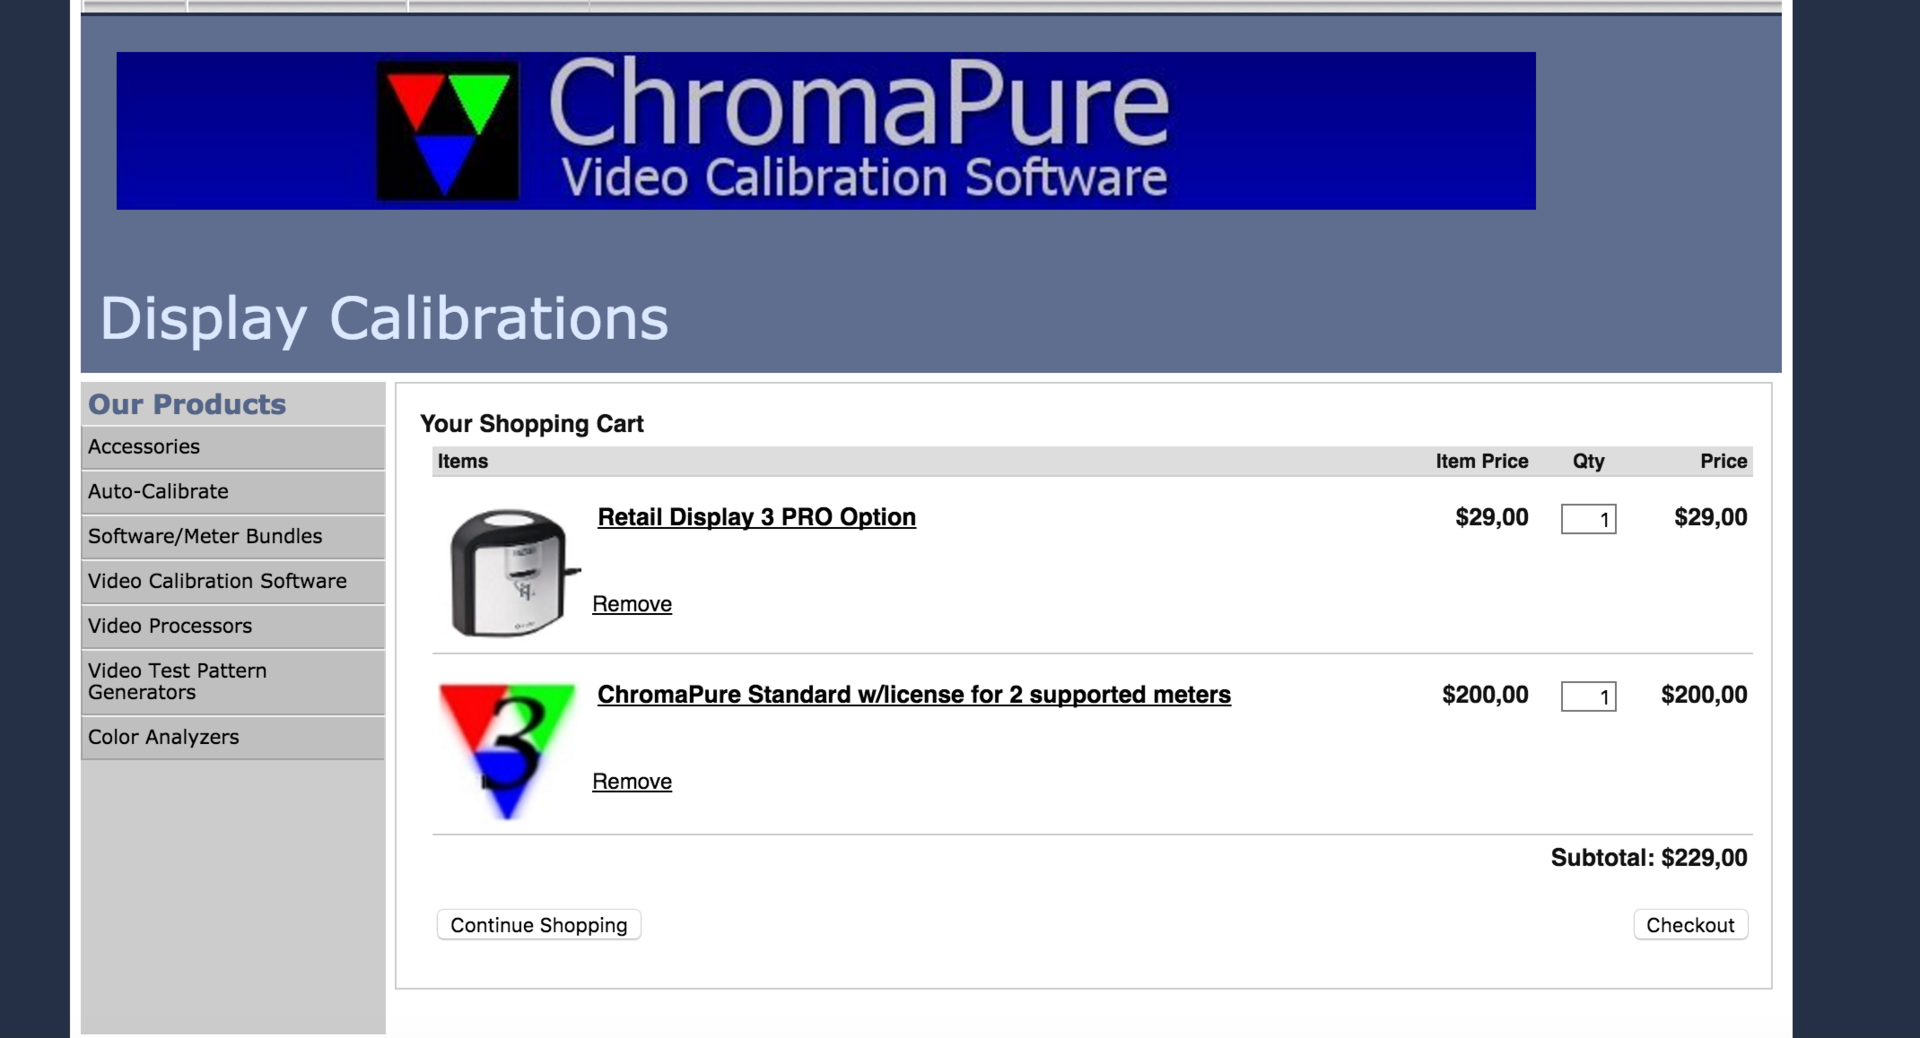This screenshot has width=1920, height=1038.
Task: Select Software/Meter Bundles category
Action: pos(233,537)
